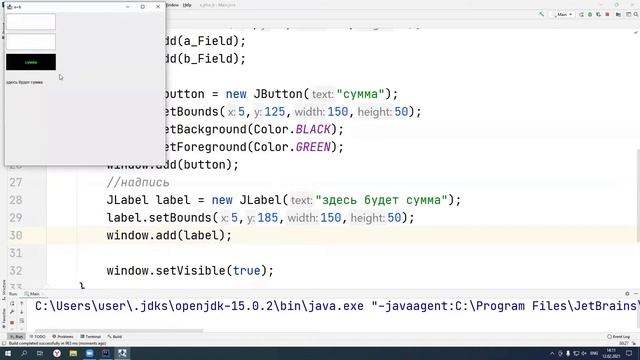Viewport: 640px width, 360px height.
Task: Click the window.add(label) code line
Action: [169, 236]
